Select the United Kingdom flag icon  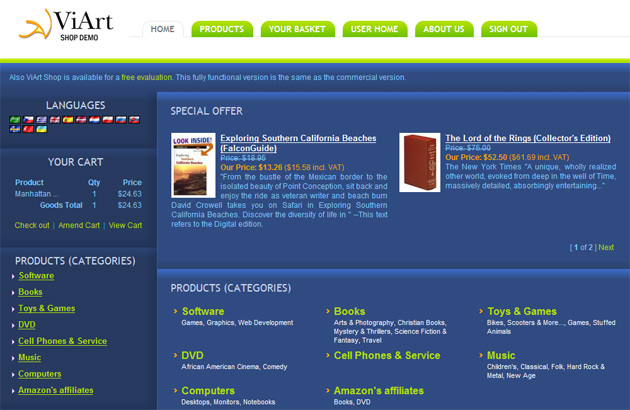click(55, 119)
